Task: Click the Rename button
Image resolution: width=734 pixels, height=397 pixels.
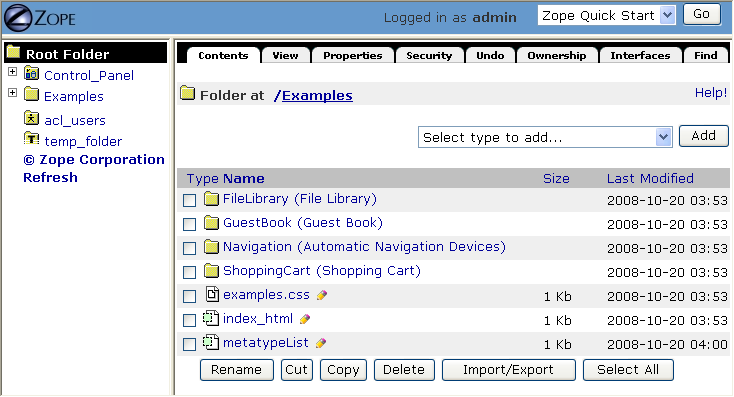Action: pyautogui.click(x=236, y=370)
